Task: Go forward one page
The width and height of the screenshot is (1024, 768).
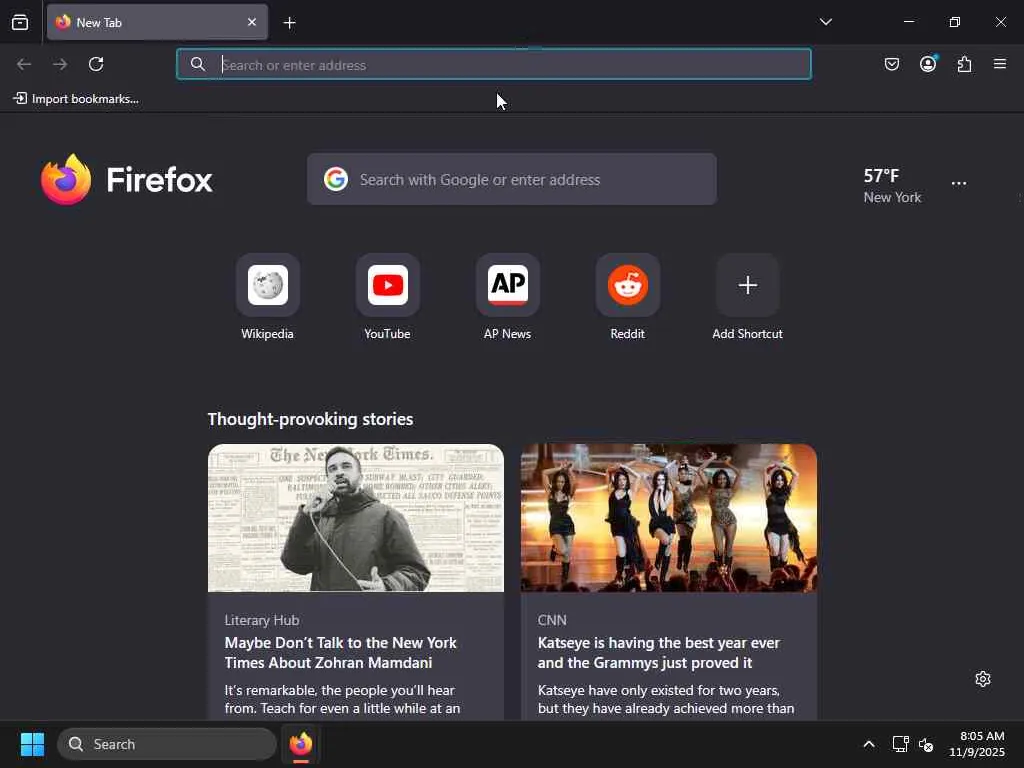Action: point(60,64)
